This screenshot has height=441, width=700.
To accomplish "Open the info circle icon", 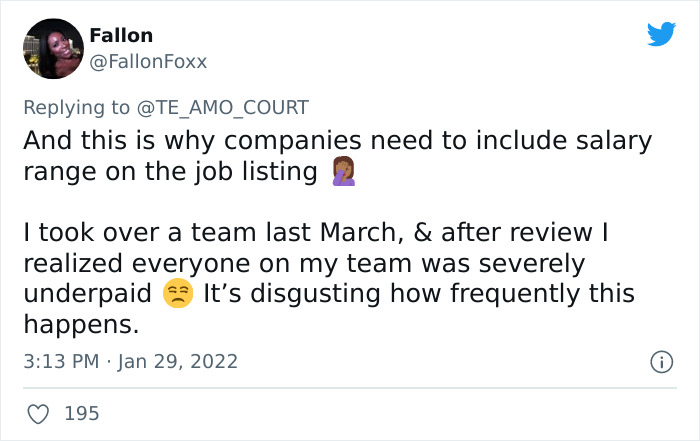I will (x=661, y=362).
